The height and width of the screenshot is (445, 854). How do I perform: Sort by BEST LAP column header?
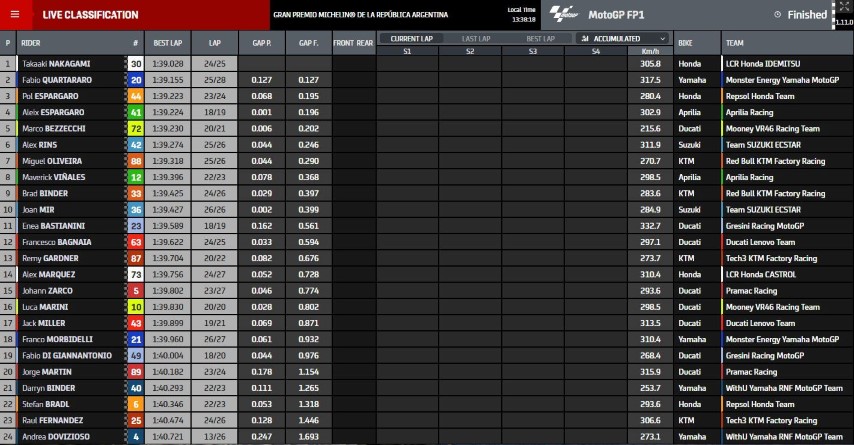click(x=168, y=43)
